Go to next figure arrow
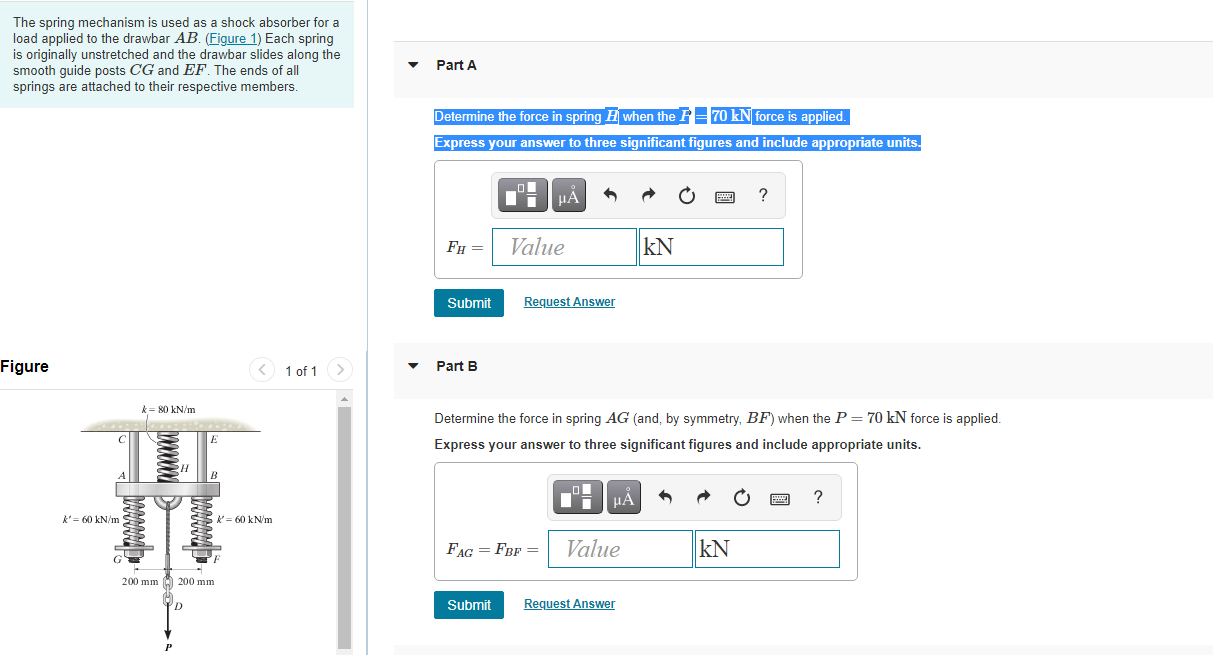 [x=340, y=370]
